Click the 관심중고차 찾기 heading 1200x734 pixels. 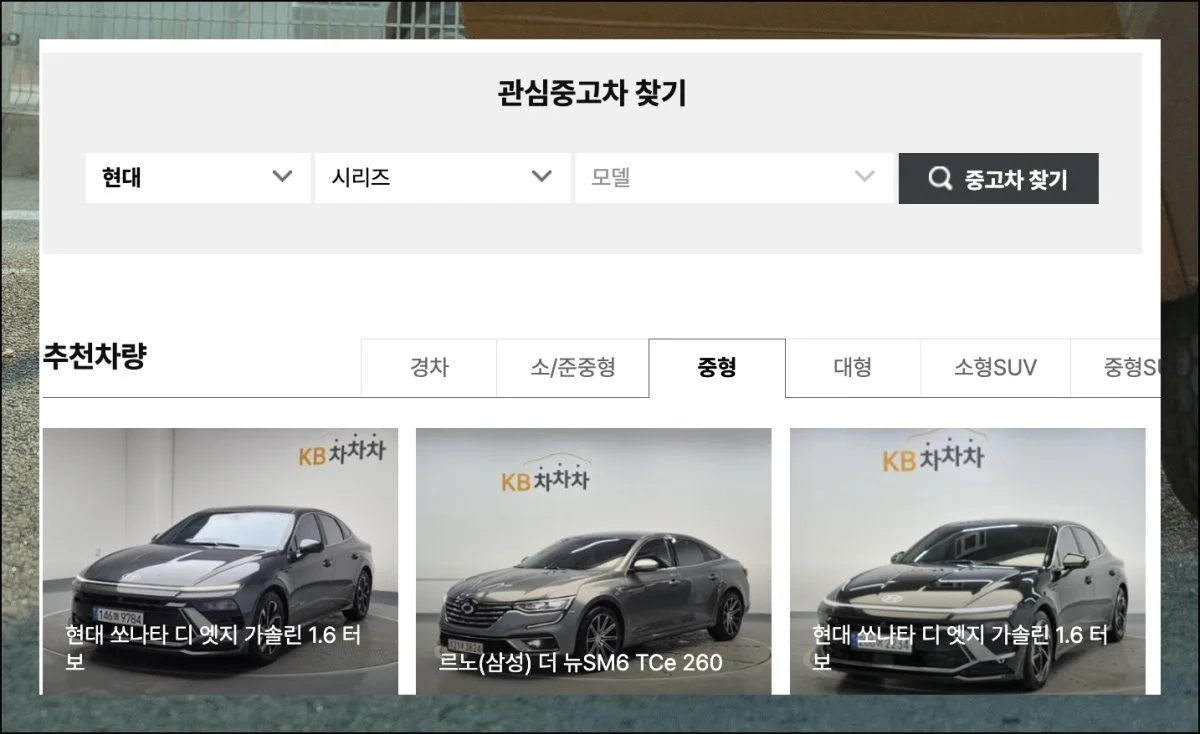592,94
